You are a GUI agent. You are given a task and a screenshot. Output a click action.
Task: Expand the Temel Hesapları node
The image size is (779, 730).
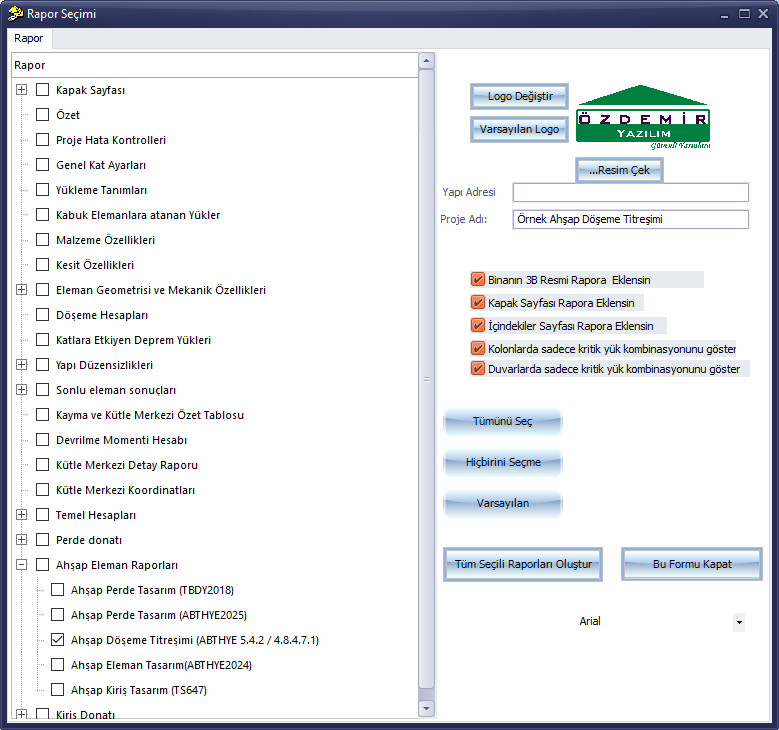click(21, 515)
